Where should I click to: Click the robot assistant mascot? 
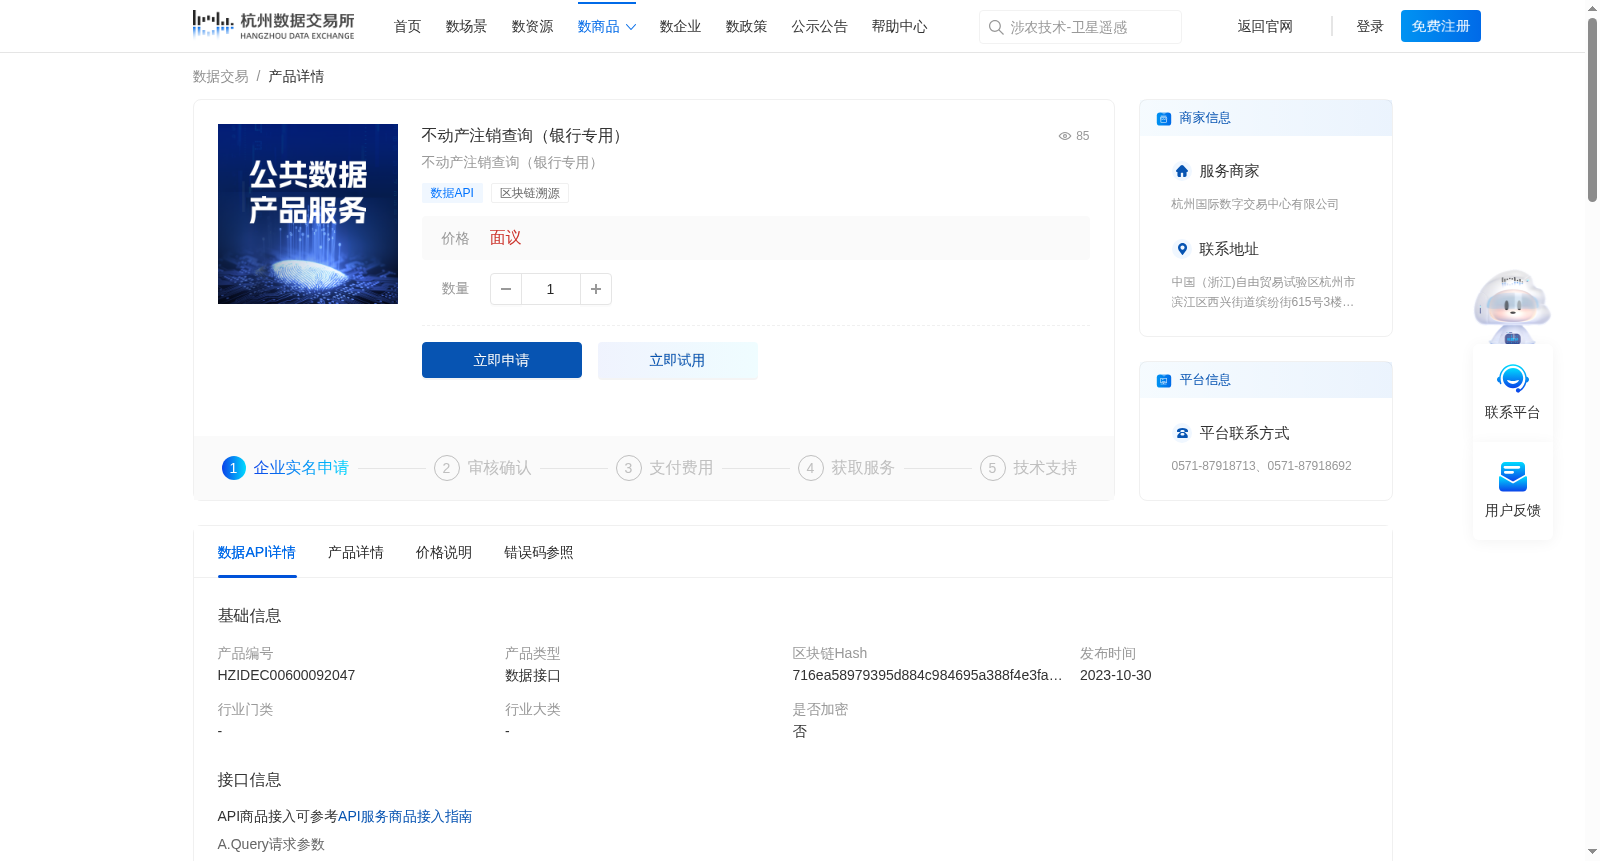[1512, 306]
